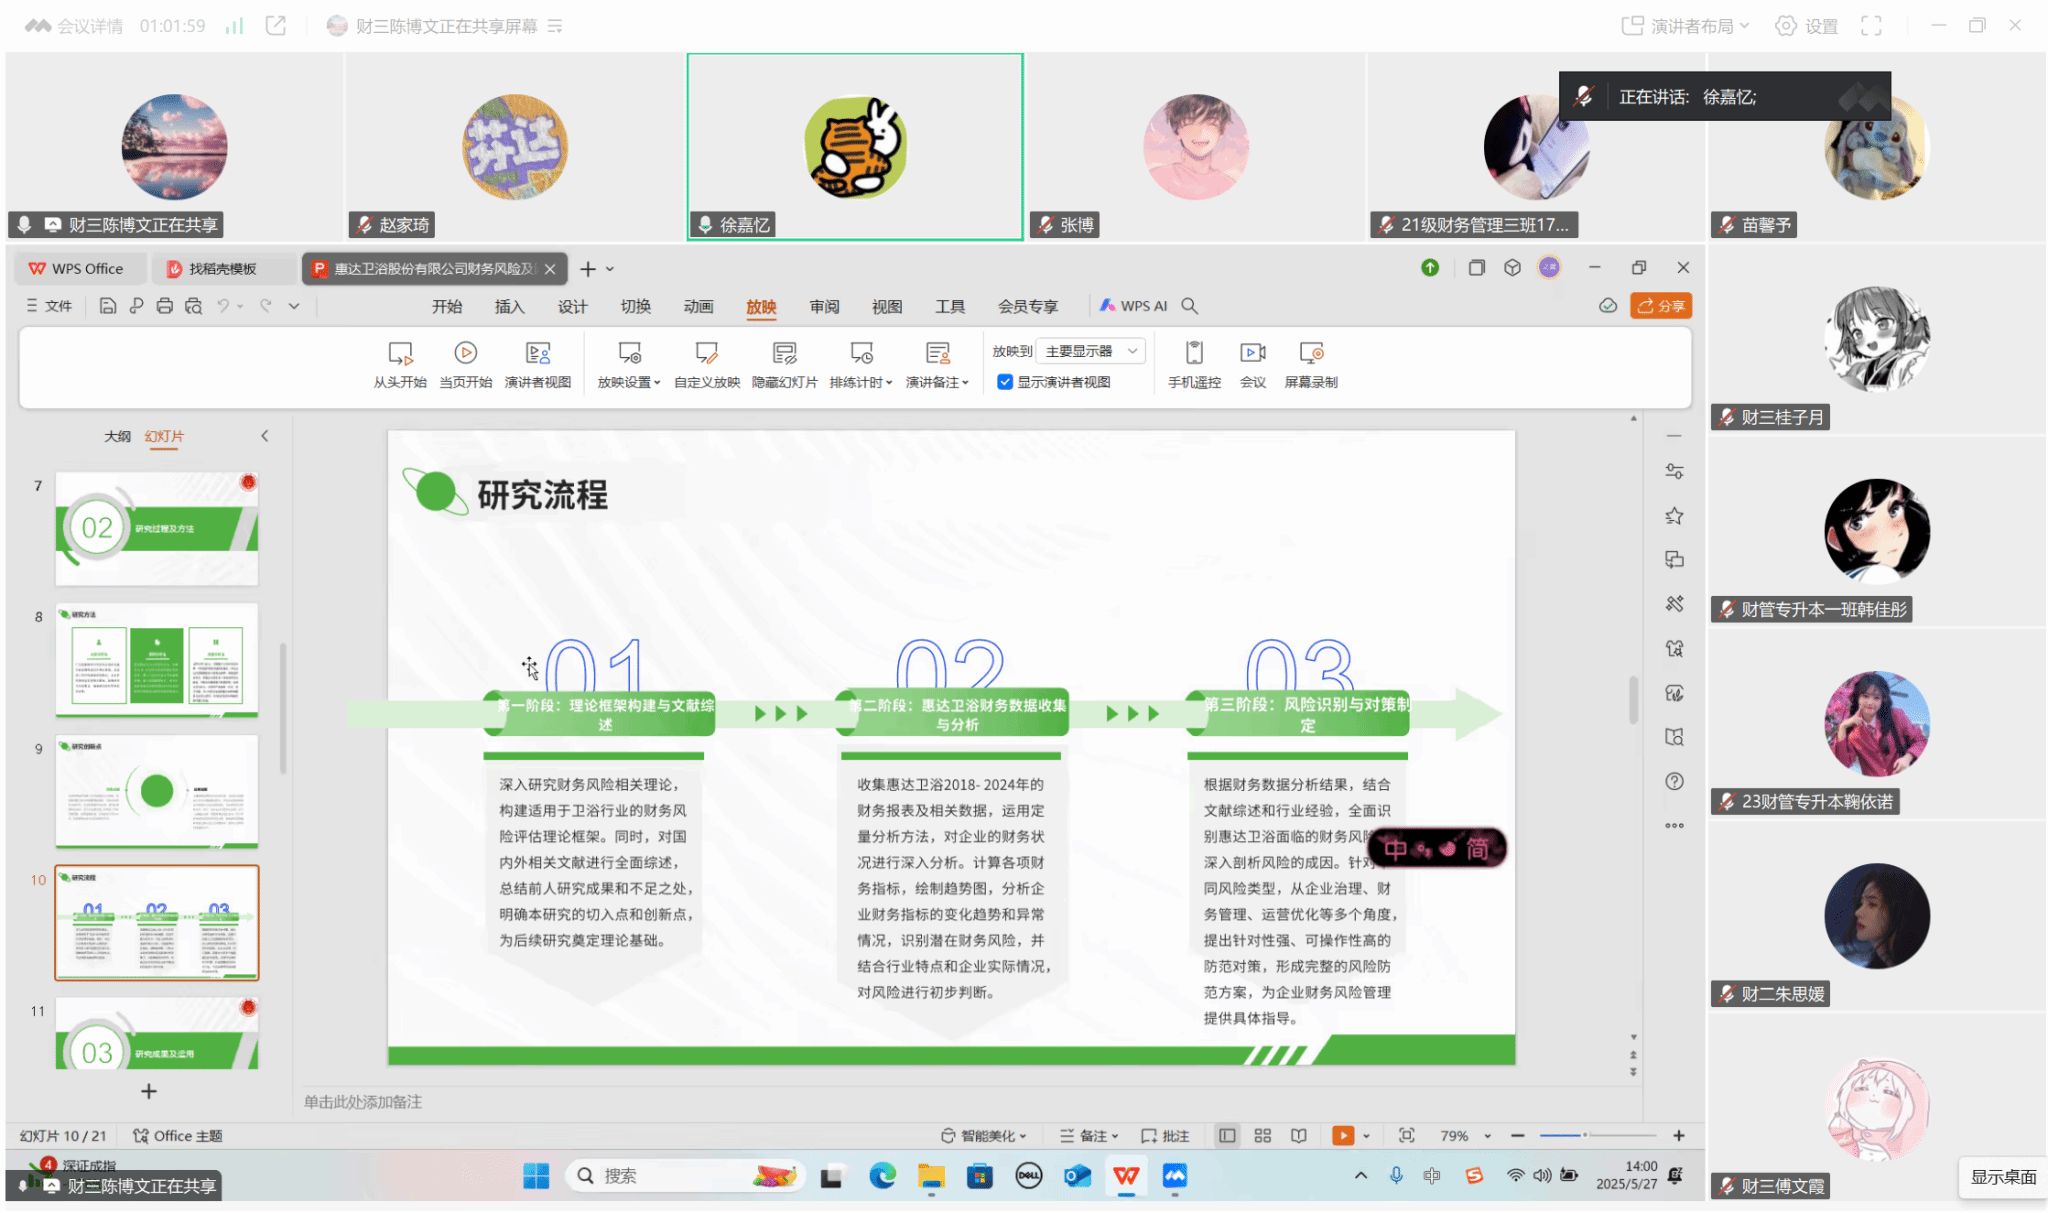The height and width of the screenshot is (1213, 2048).
Task: Click the star icon in right sidebar
Action: 1674,516
